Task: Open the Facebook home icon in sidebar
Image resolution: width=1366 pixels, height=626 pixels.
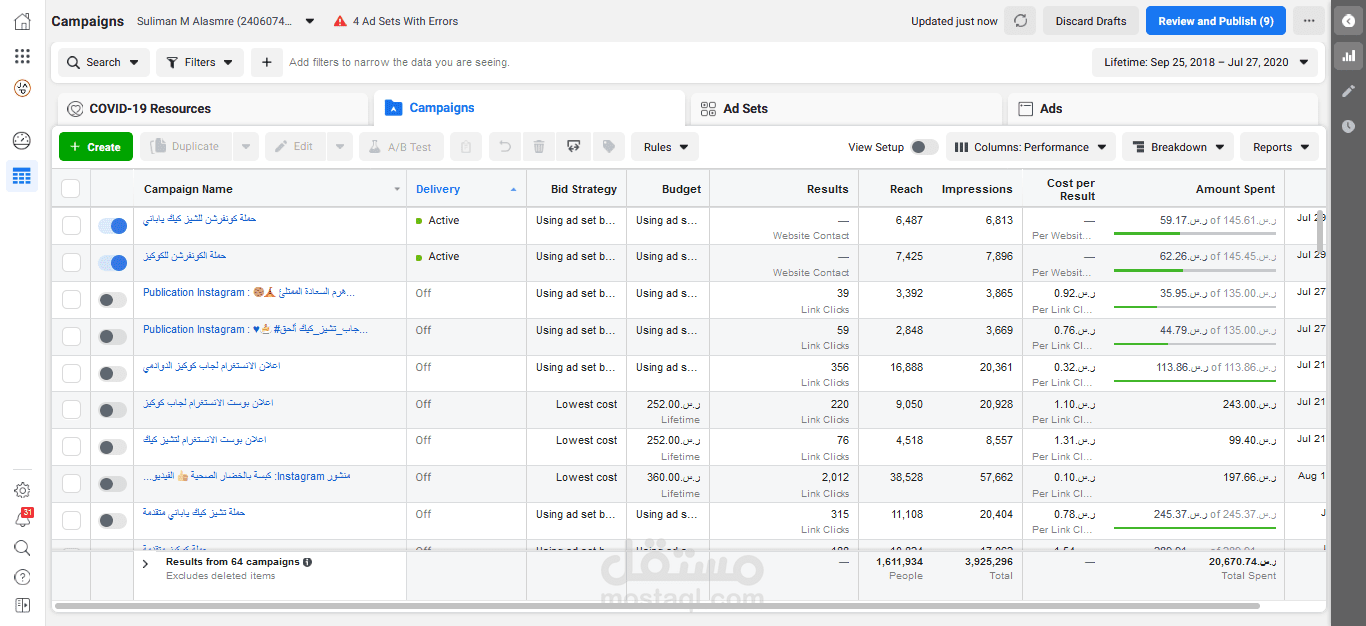Action: pos(22,22)
